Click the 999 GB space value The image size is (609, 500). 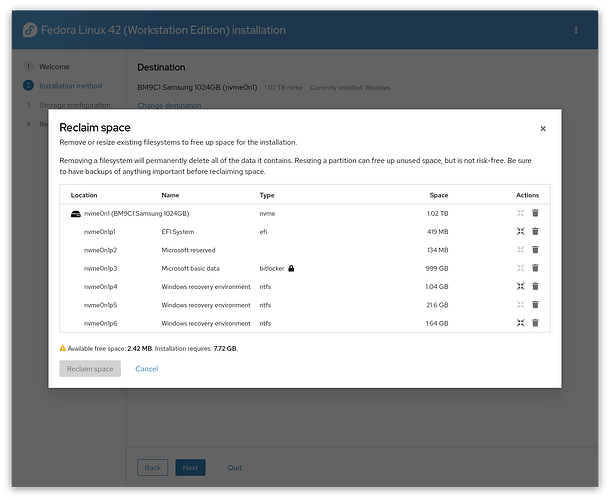[437, 268]
